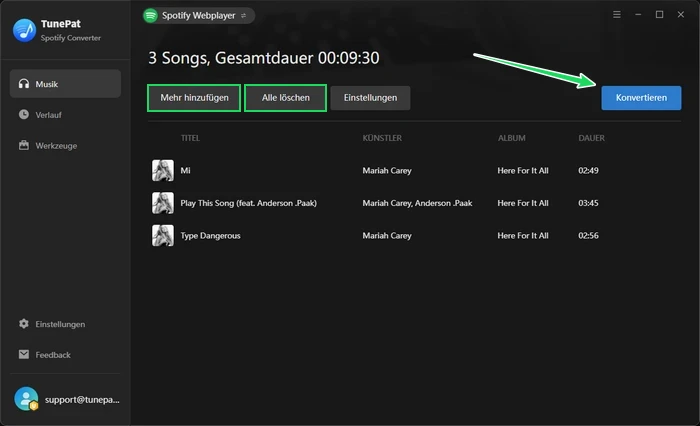Click album Here For It All in Mi row
Screen dimensions: 700x426
(523, 171)
